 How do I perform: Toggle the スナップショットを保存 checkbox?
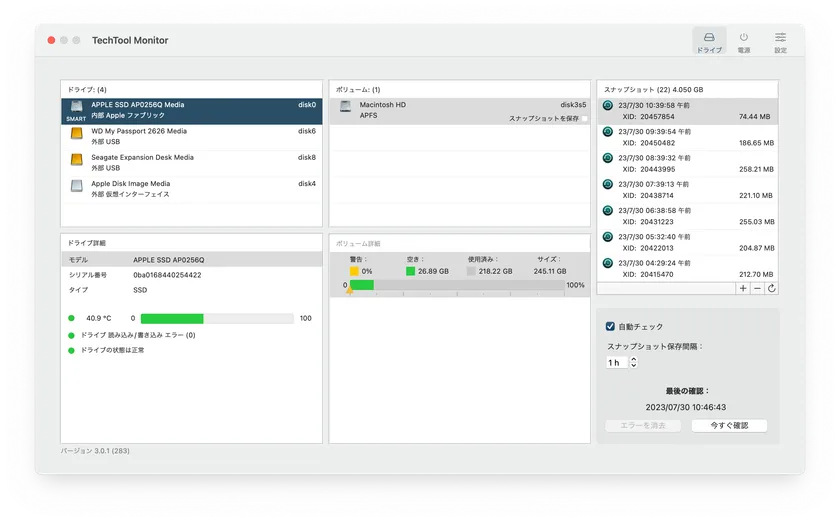584,119
